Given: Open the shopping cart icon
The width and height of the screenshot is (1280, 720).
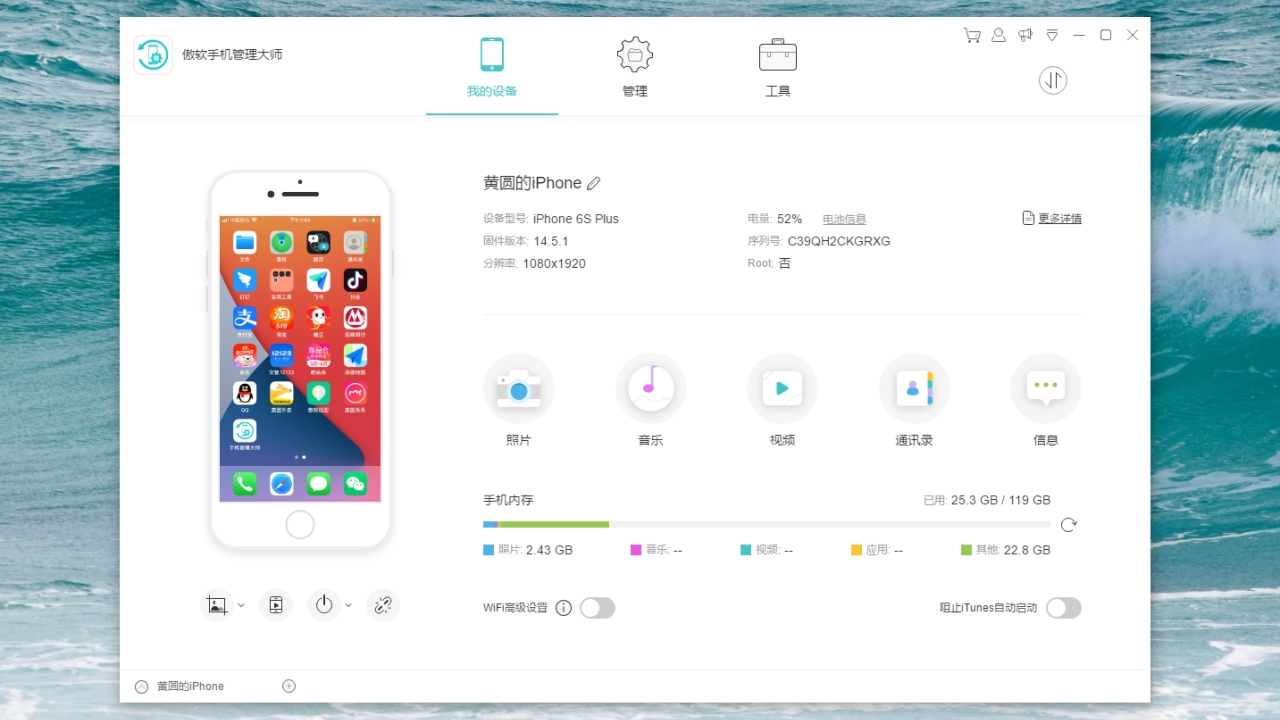Looking at the screenshot, I should click(972, 35).
